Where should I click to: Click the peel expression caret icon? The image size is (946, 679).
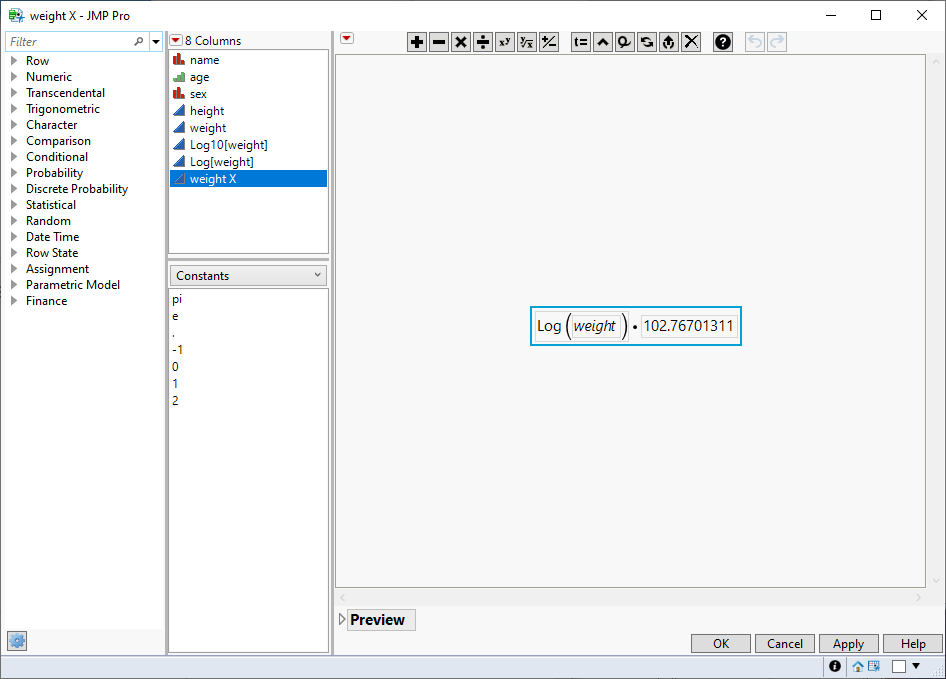pyautogui.click(x=603, y=42)
